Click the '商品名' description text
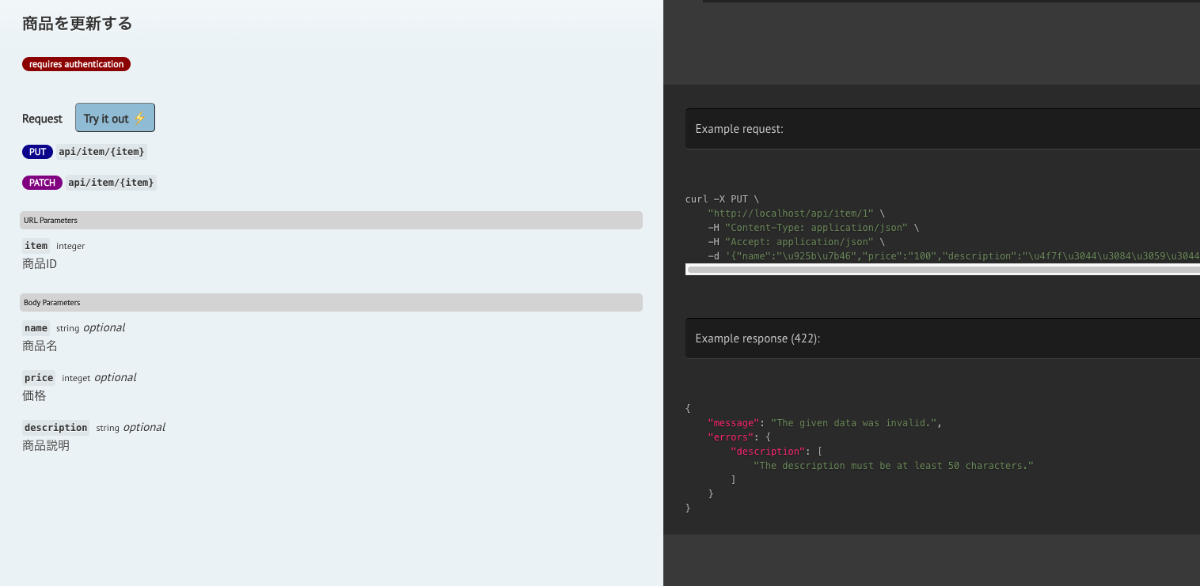 [40, 346]
